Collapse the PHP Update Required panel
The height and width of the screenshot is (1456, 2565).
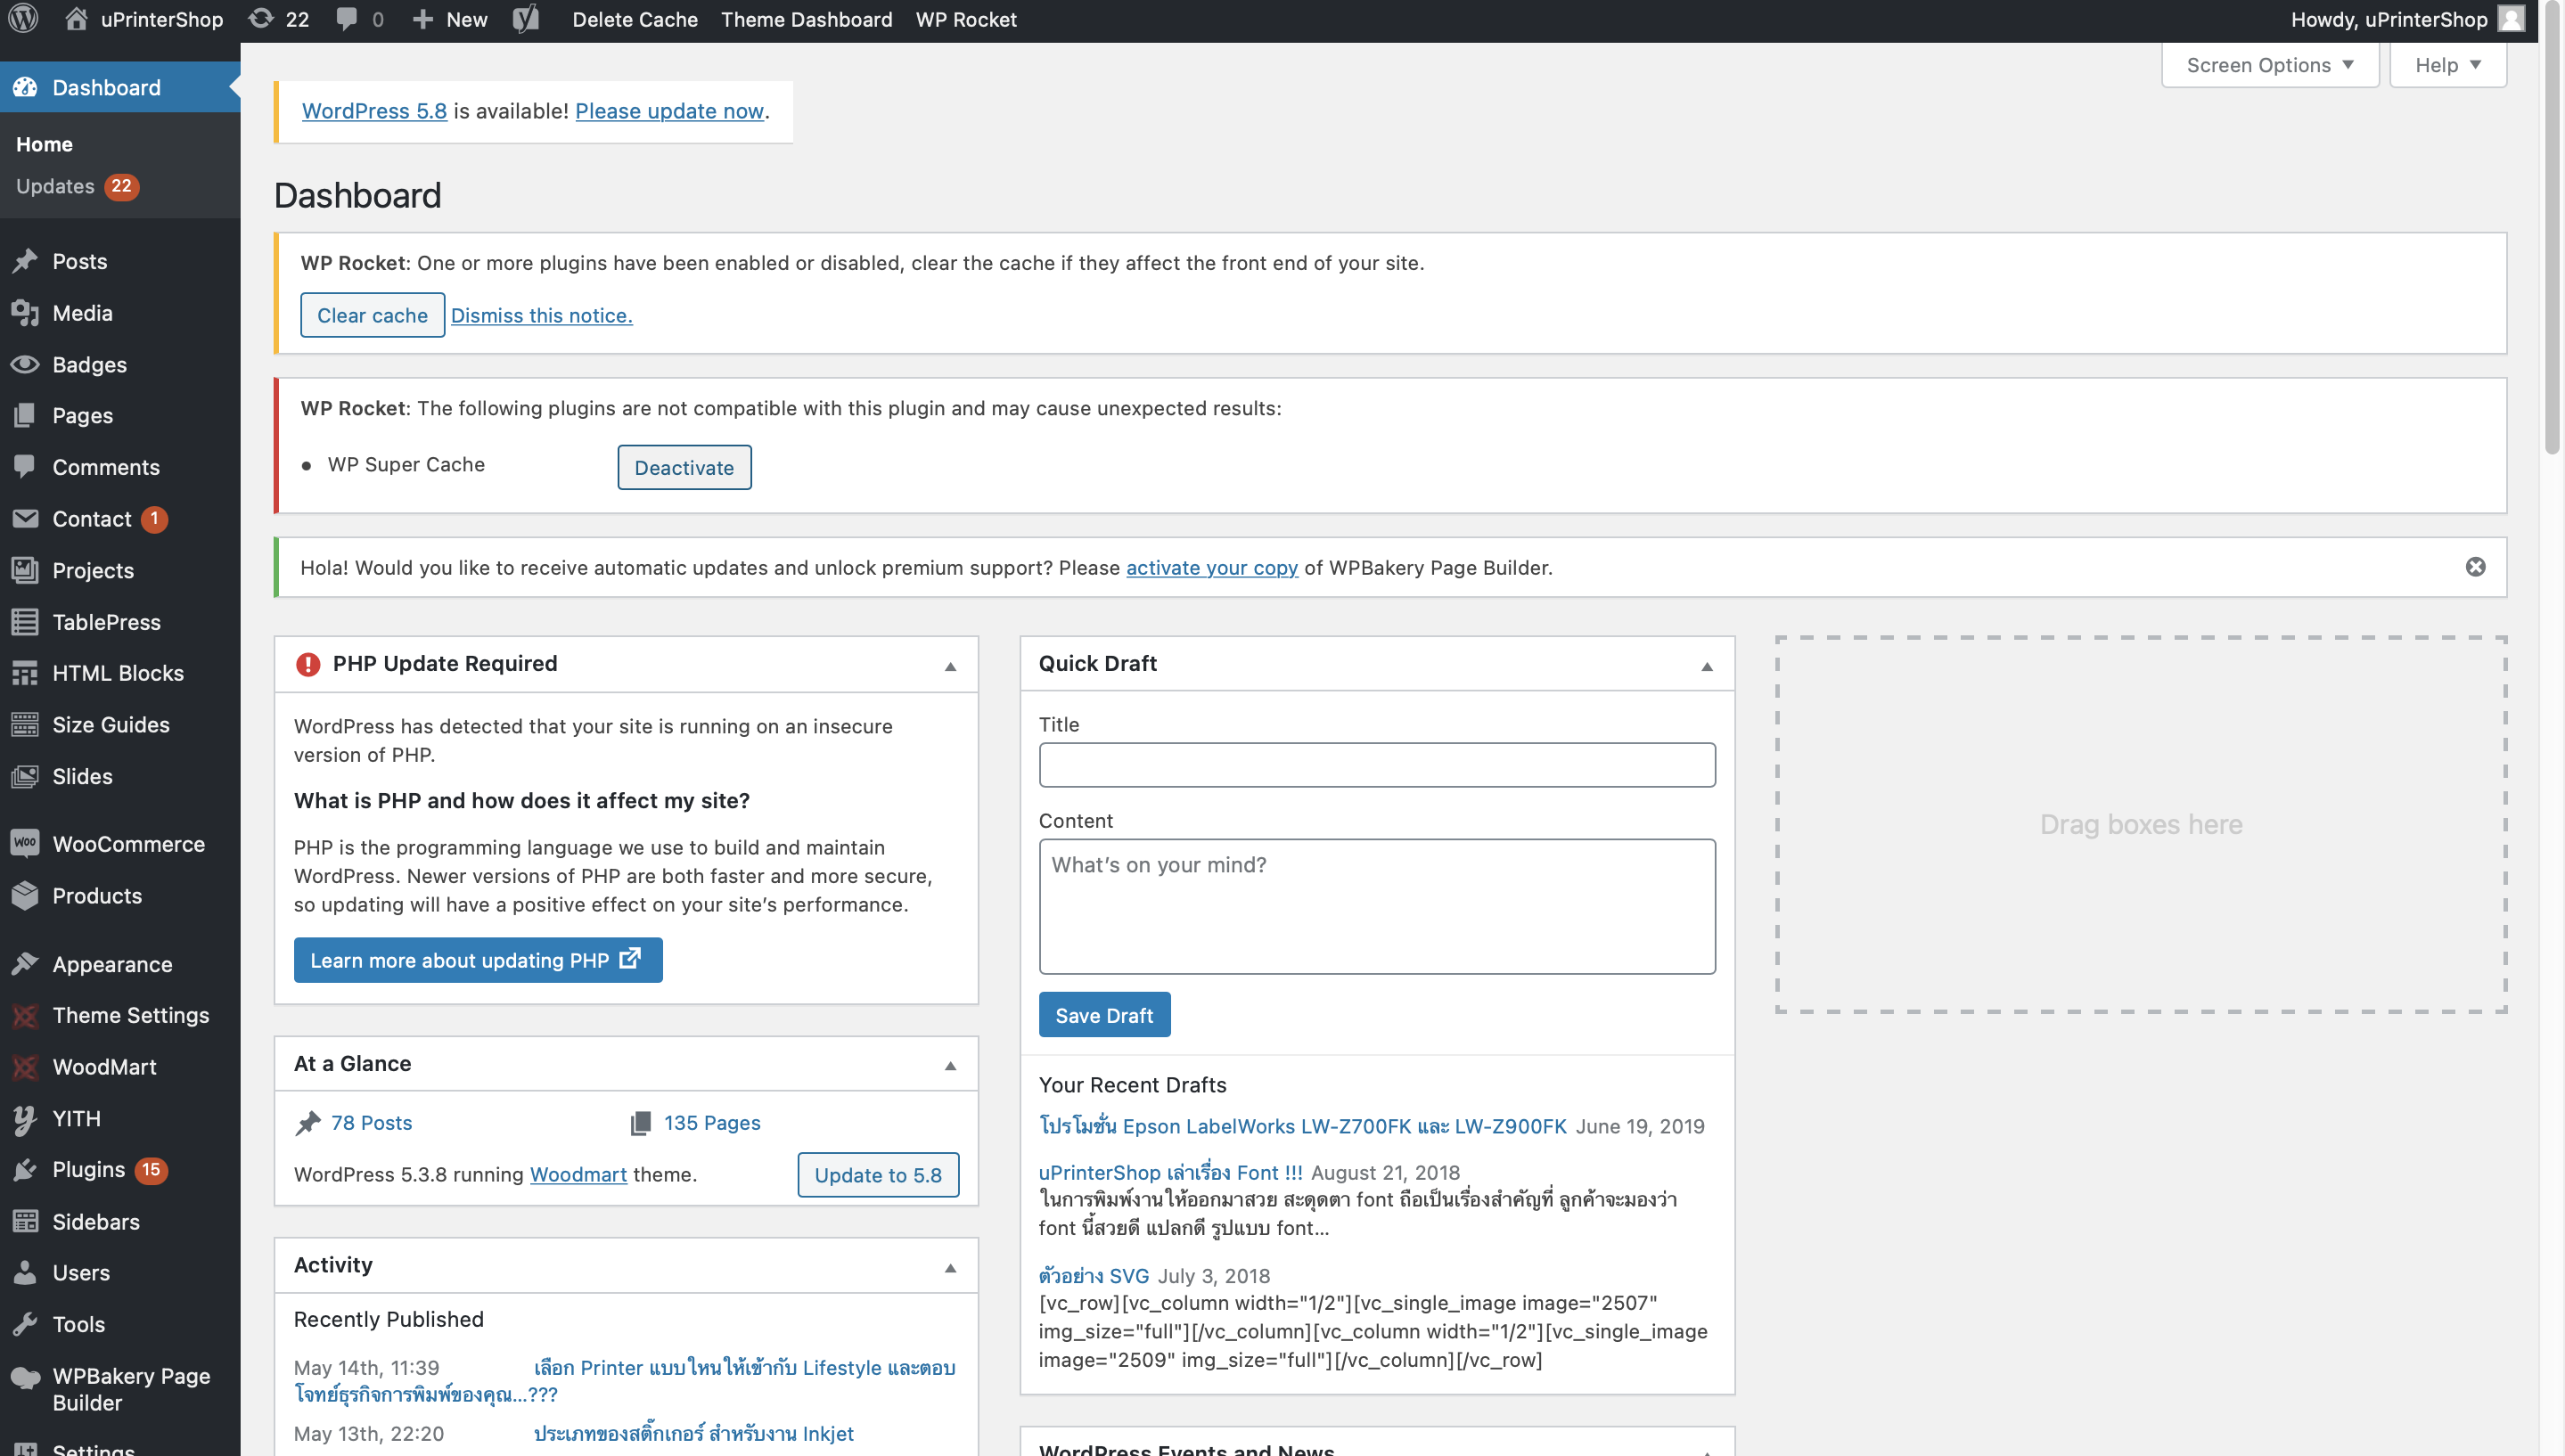[x=951, y=665]
